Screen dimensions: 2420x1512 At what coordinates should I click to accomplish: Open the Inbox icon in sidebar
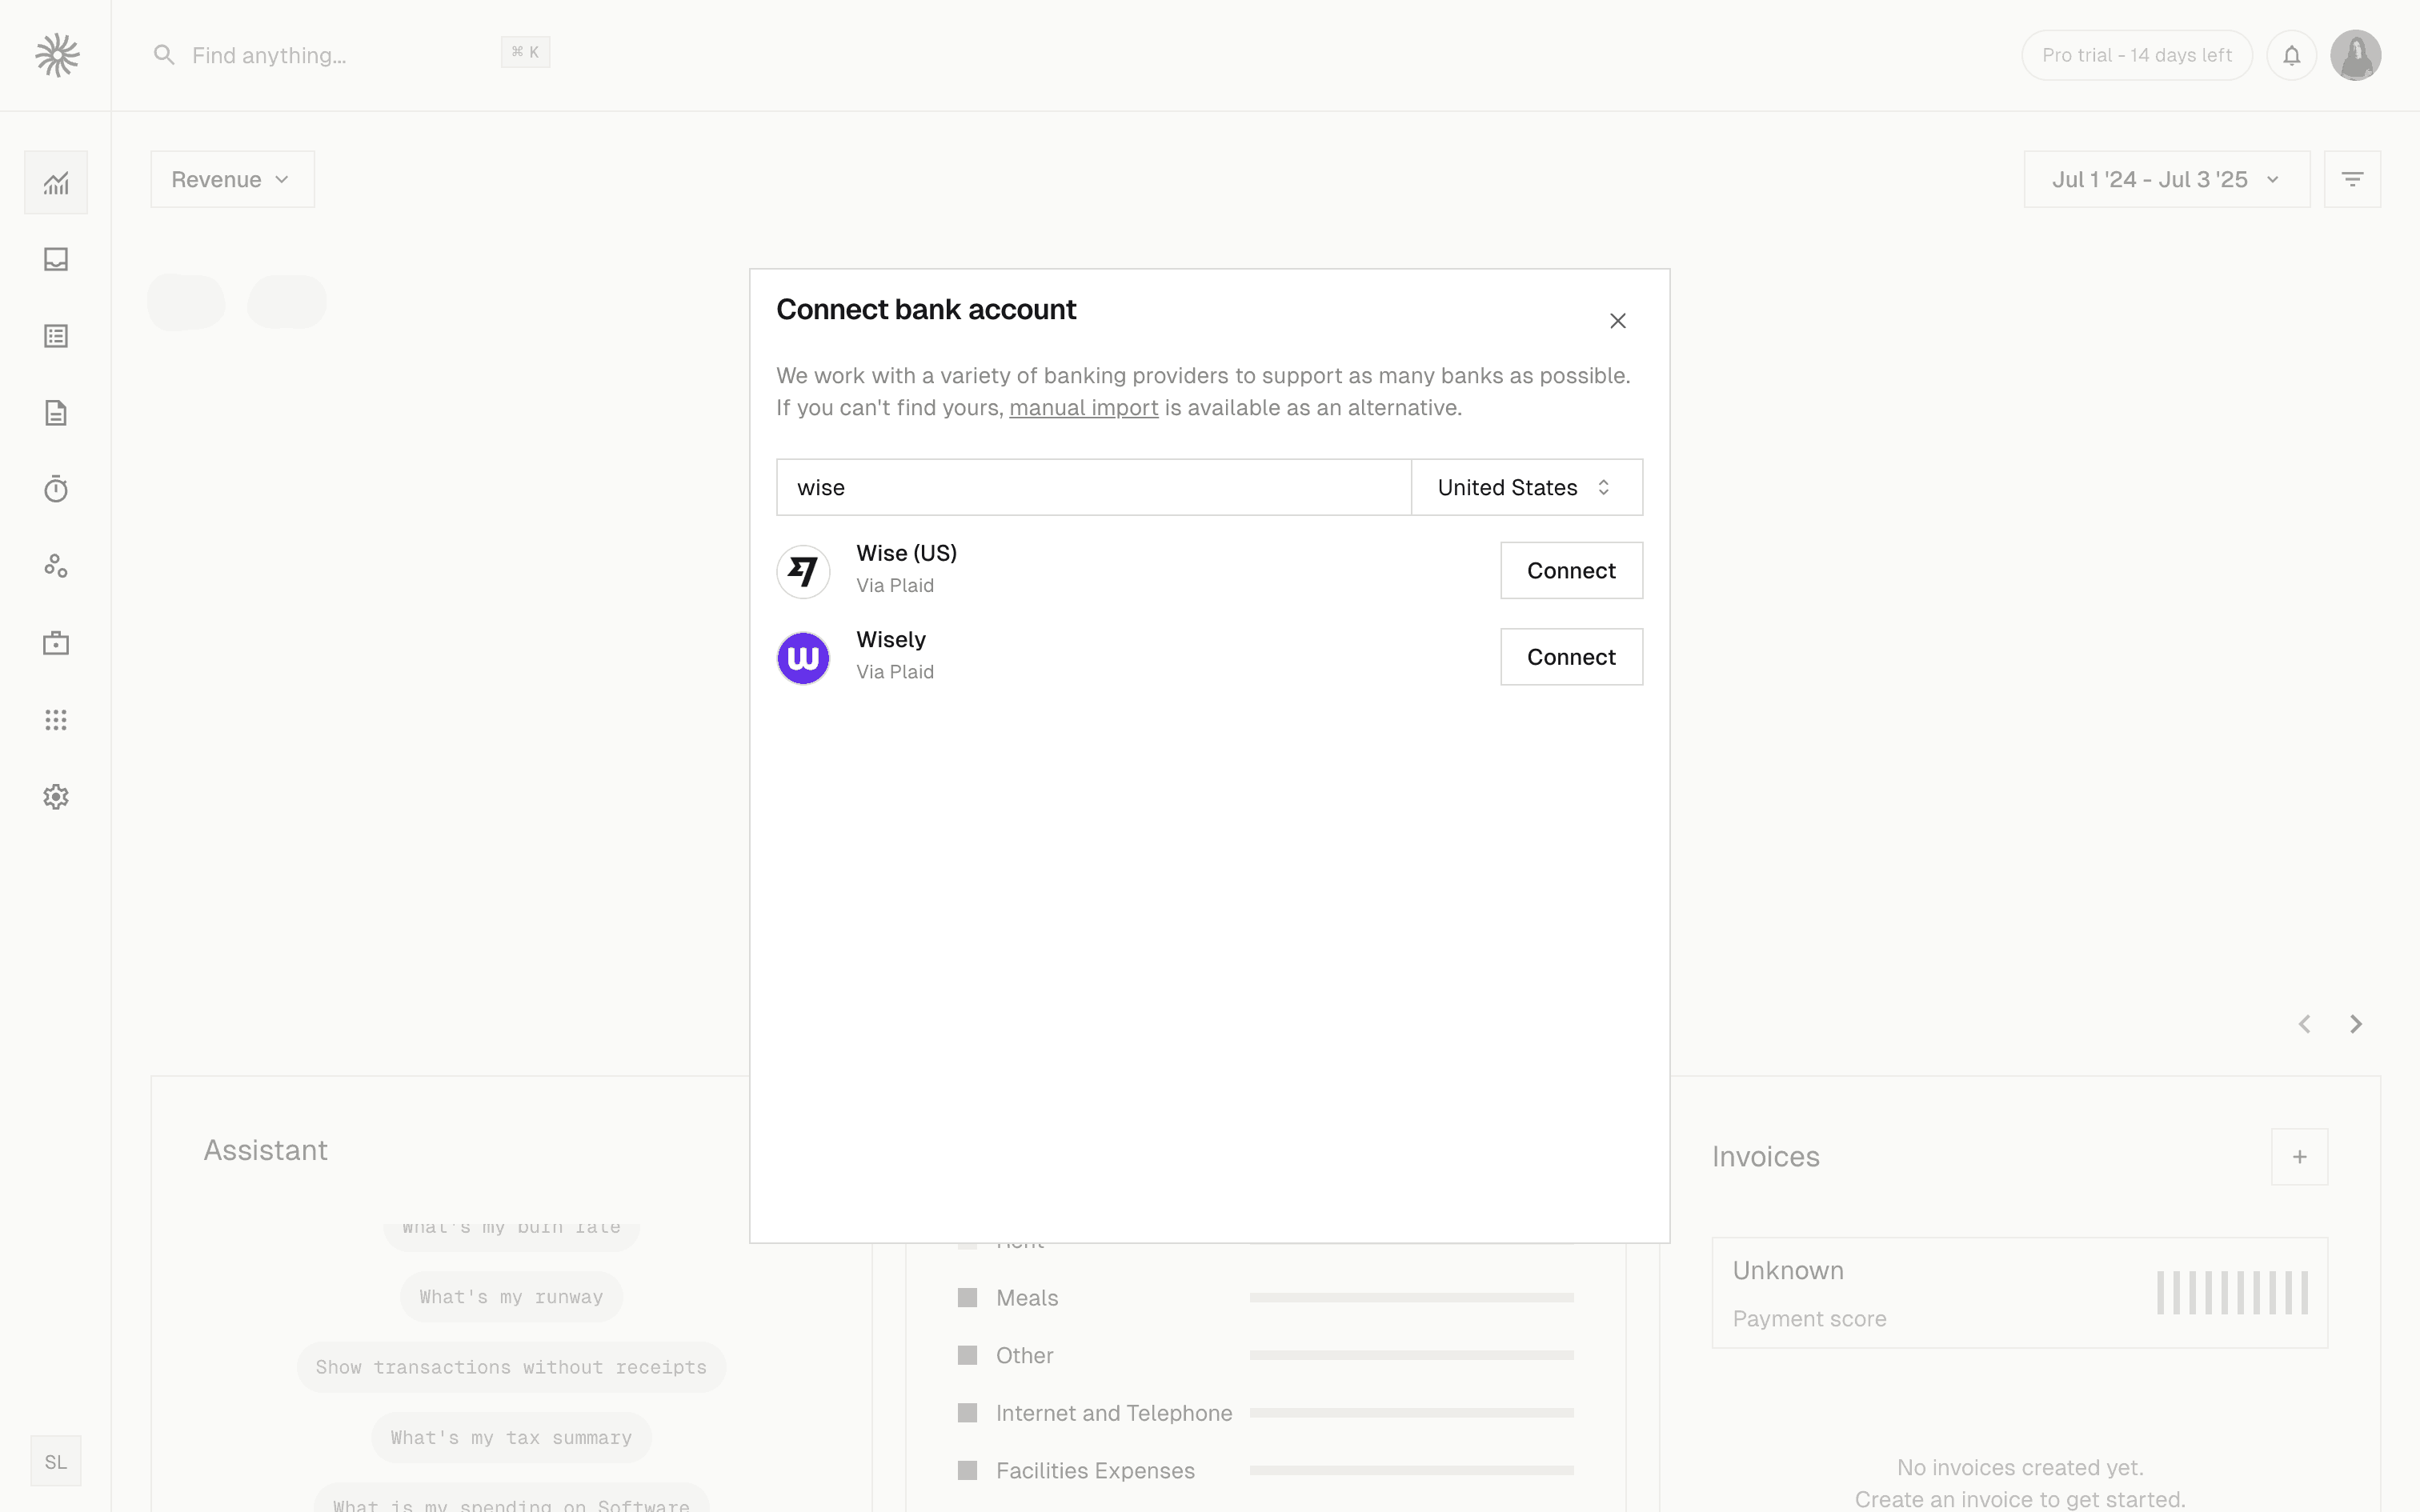[x=56, y=260]
